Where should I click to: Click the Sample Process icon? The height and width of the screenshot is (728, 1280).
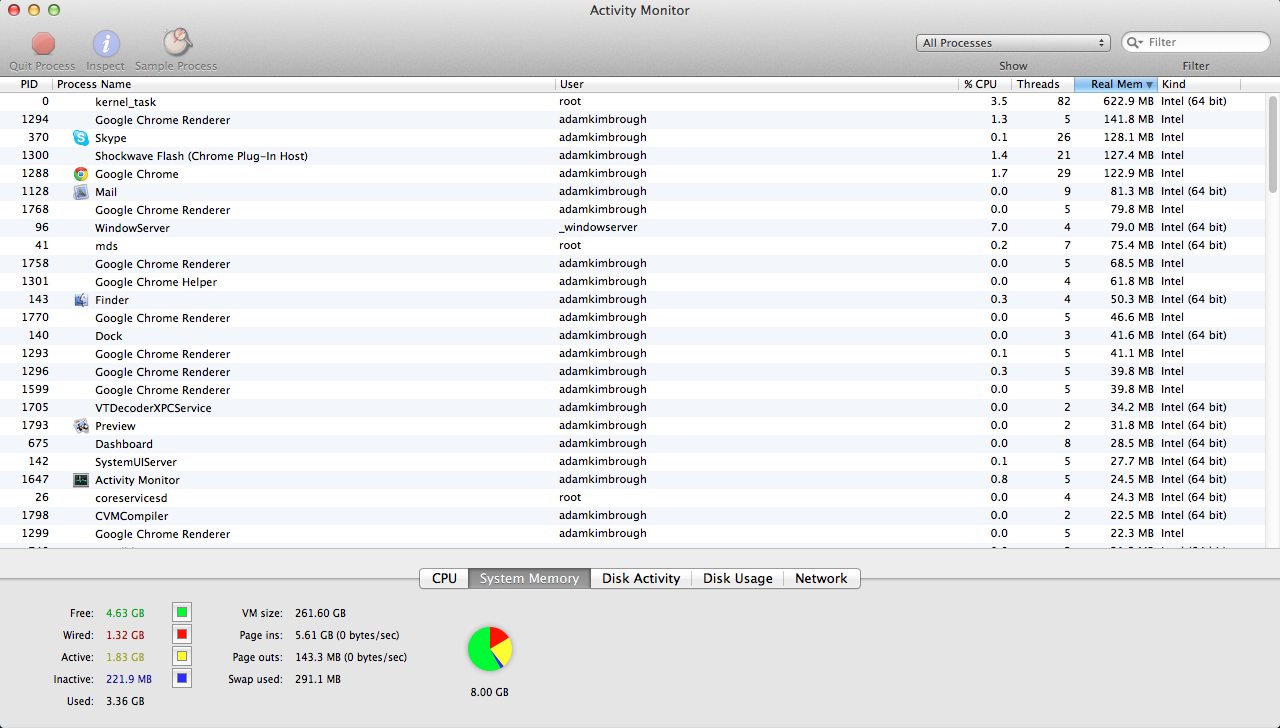[177, 42]
